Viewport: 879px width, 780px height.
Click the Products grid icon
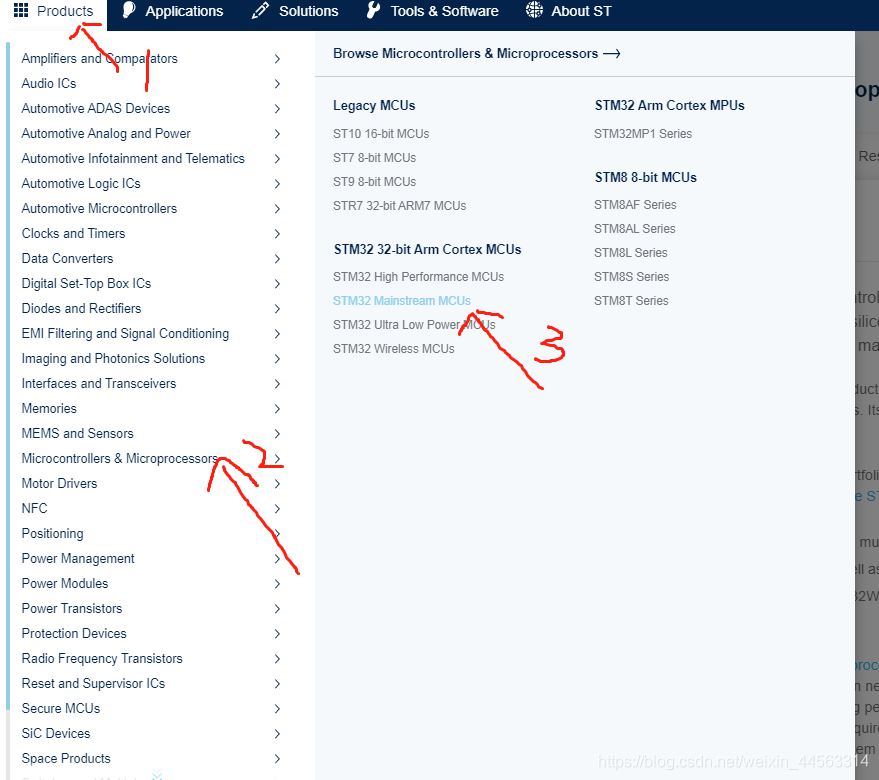click(x=21, y=10)
